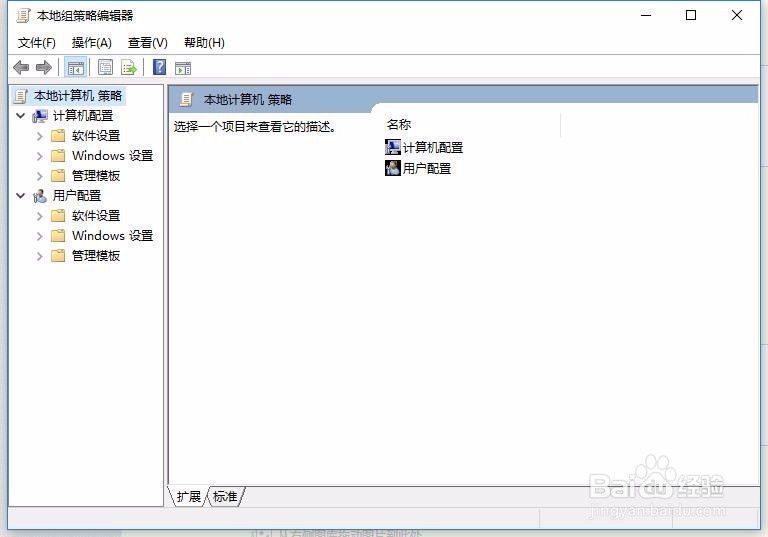
Task: Open the 文件(F) menu
Action: pos(37,43)
